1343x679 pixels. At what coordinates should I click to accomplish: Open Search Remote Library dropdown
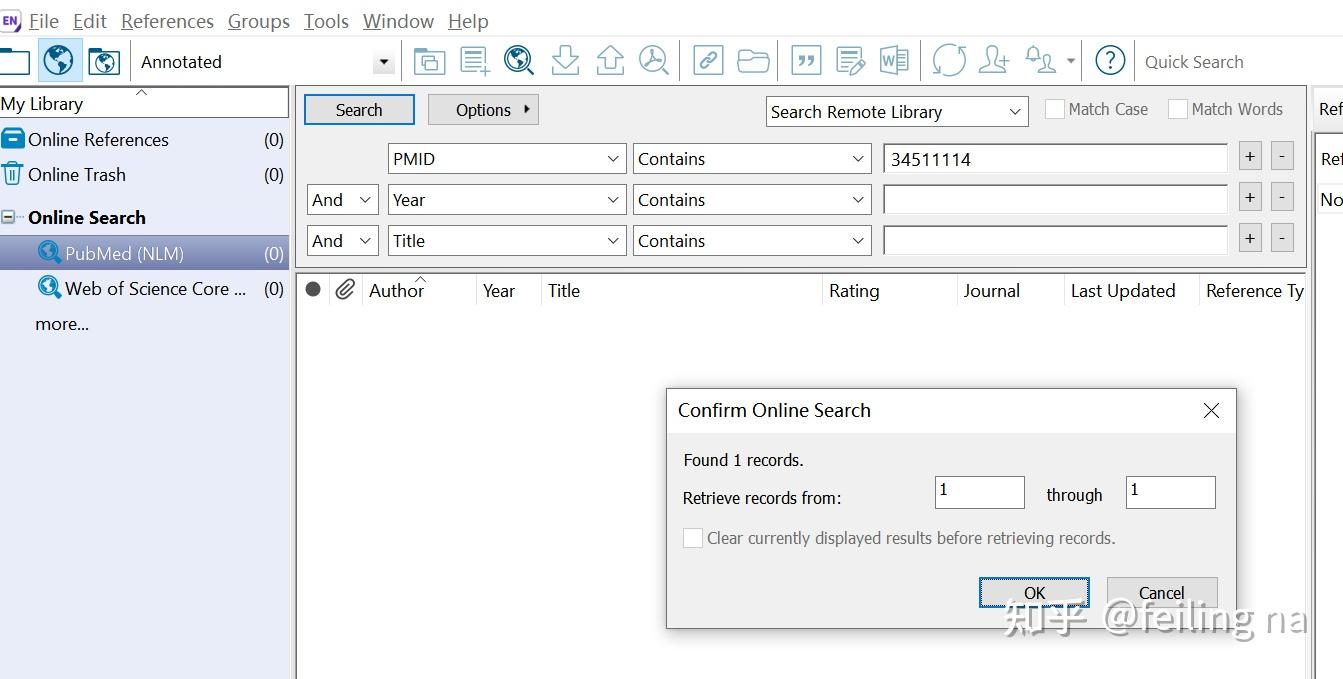[x=897, y=112]
